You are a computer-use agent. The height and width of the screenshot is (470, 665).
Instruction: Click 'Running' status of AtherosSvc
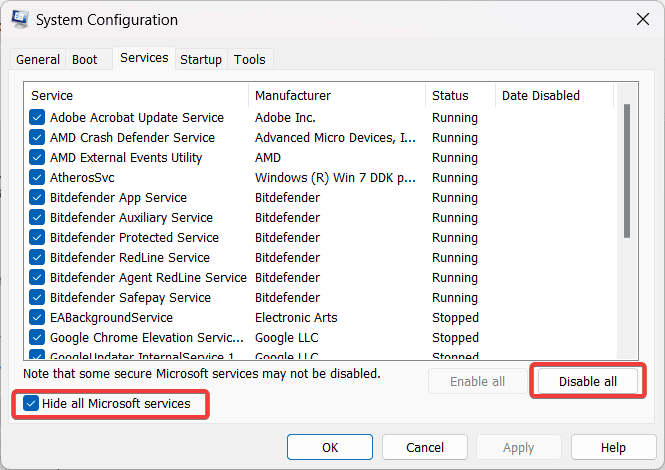[455, 177]
